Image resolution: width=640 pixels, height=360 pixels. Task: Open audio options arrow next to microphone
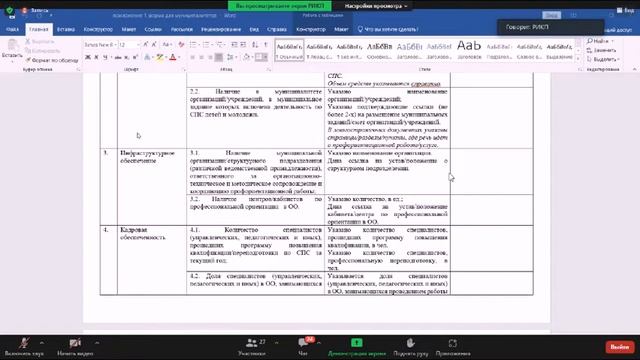click(x=42, y=343)
